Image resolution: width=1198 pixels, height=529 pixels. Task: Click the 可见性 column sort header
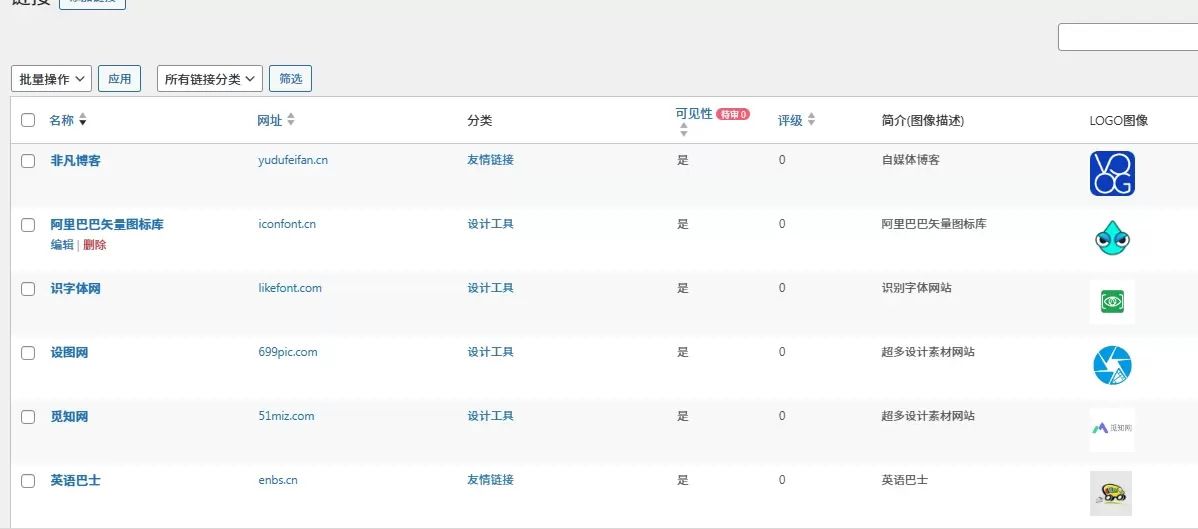(694, 114)
